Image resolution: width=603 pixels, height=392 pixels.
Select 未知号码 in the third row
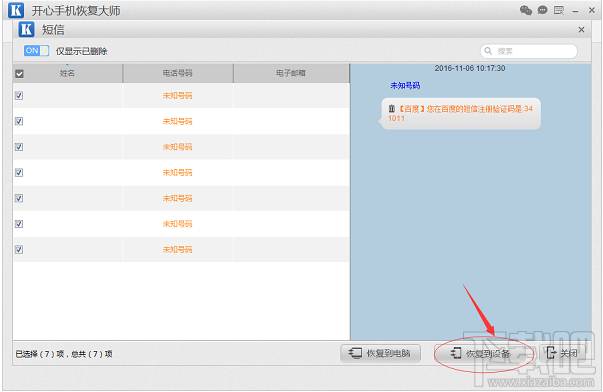[x=177, y=147]
